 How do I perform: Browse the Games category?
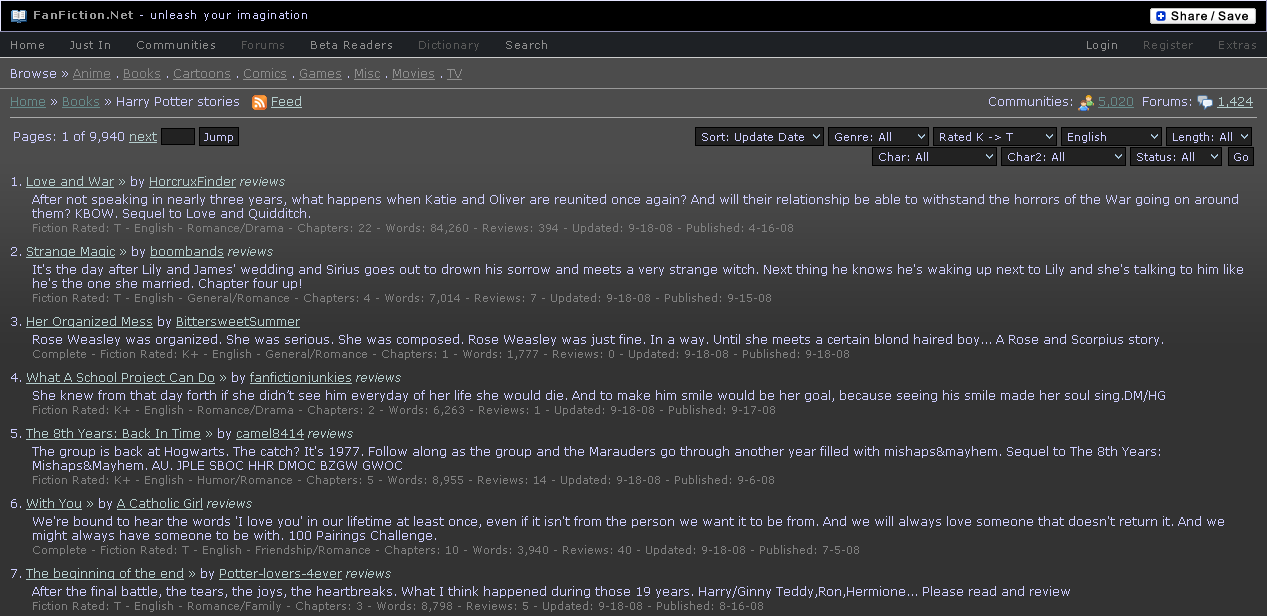(x=320, y=74)
